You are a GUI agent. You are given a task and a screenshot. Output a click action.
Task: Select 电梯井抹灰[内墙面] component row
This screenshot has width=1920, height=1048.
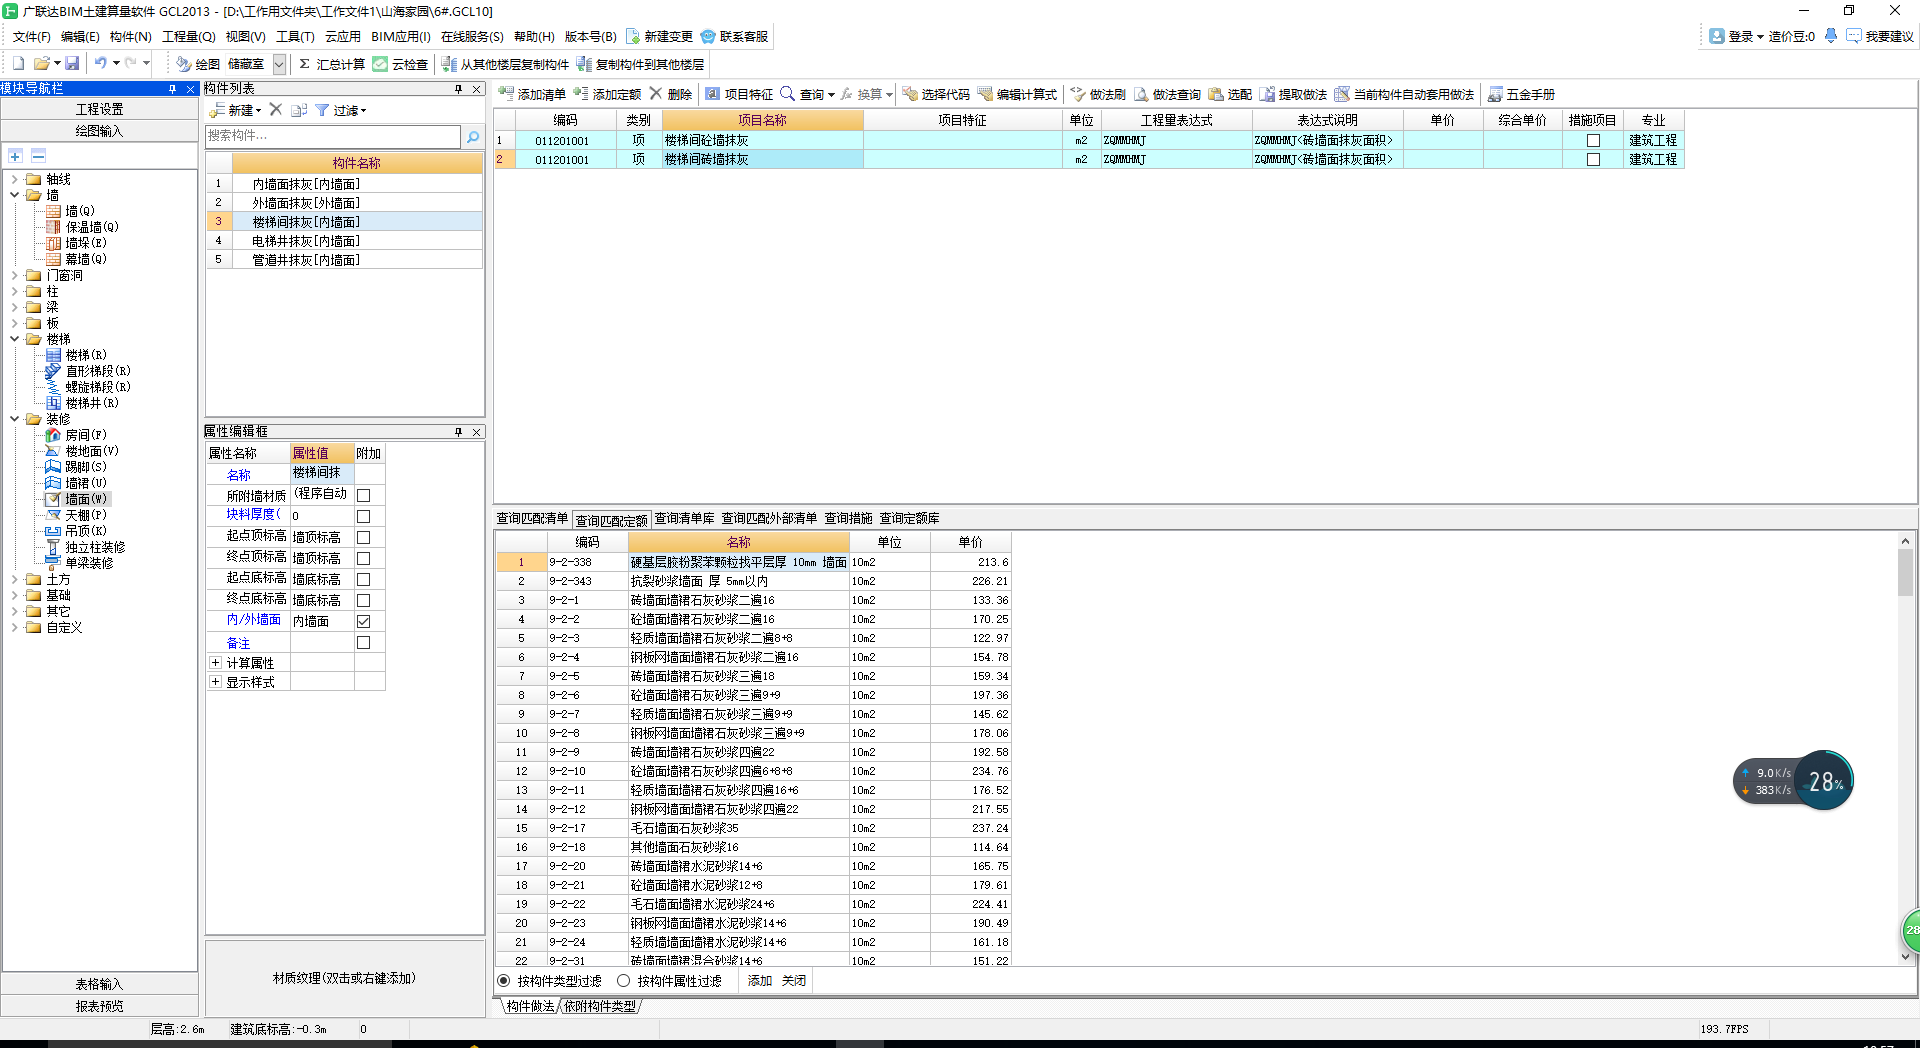[345, 241]
